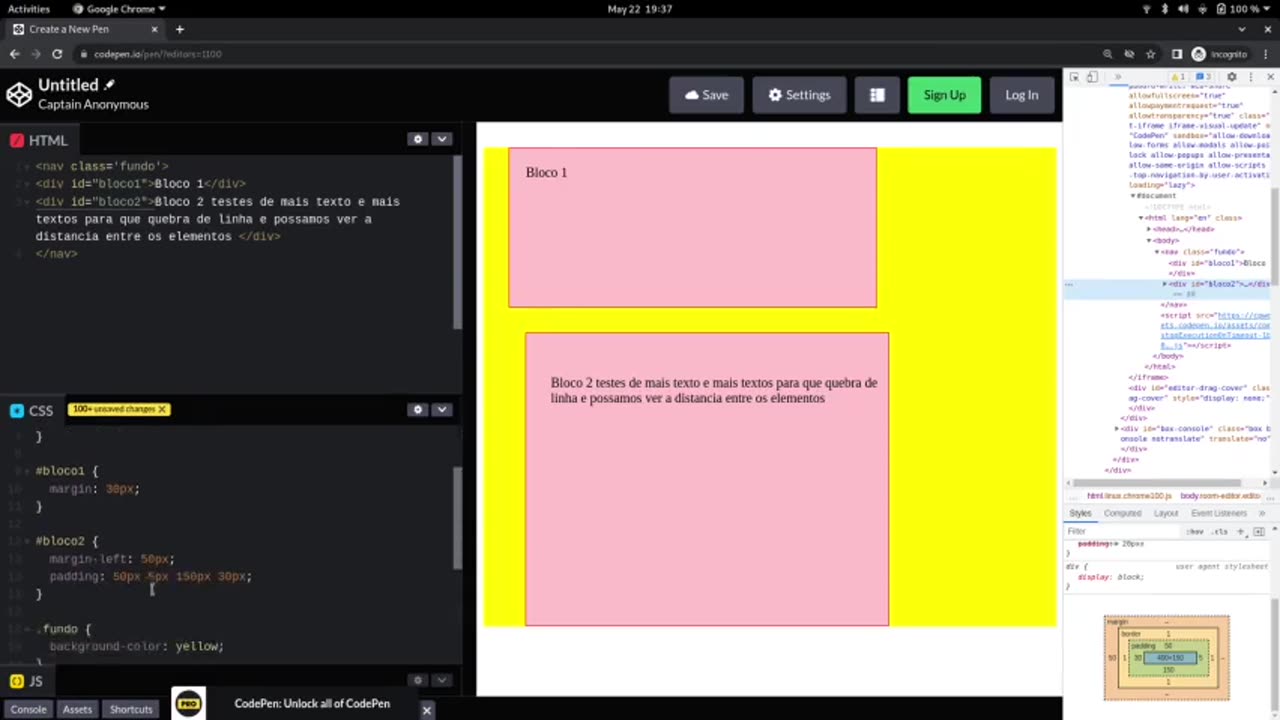Switch to Layout tab
Screen dimensions: 1280x720
[1166, 513]
